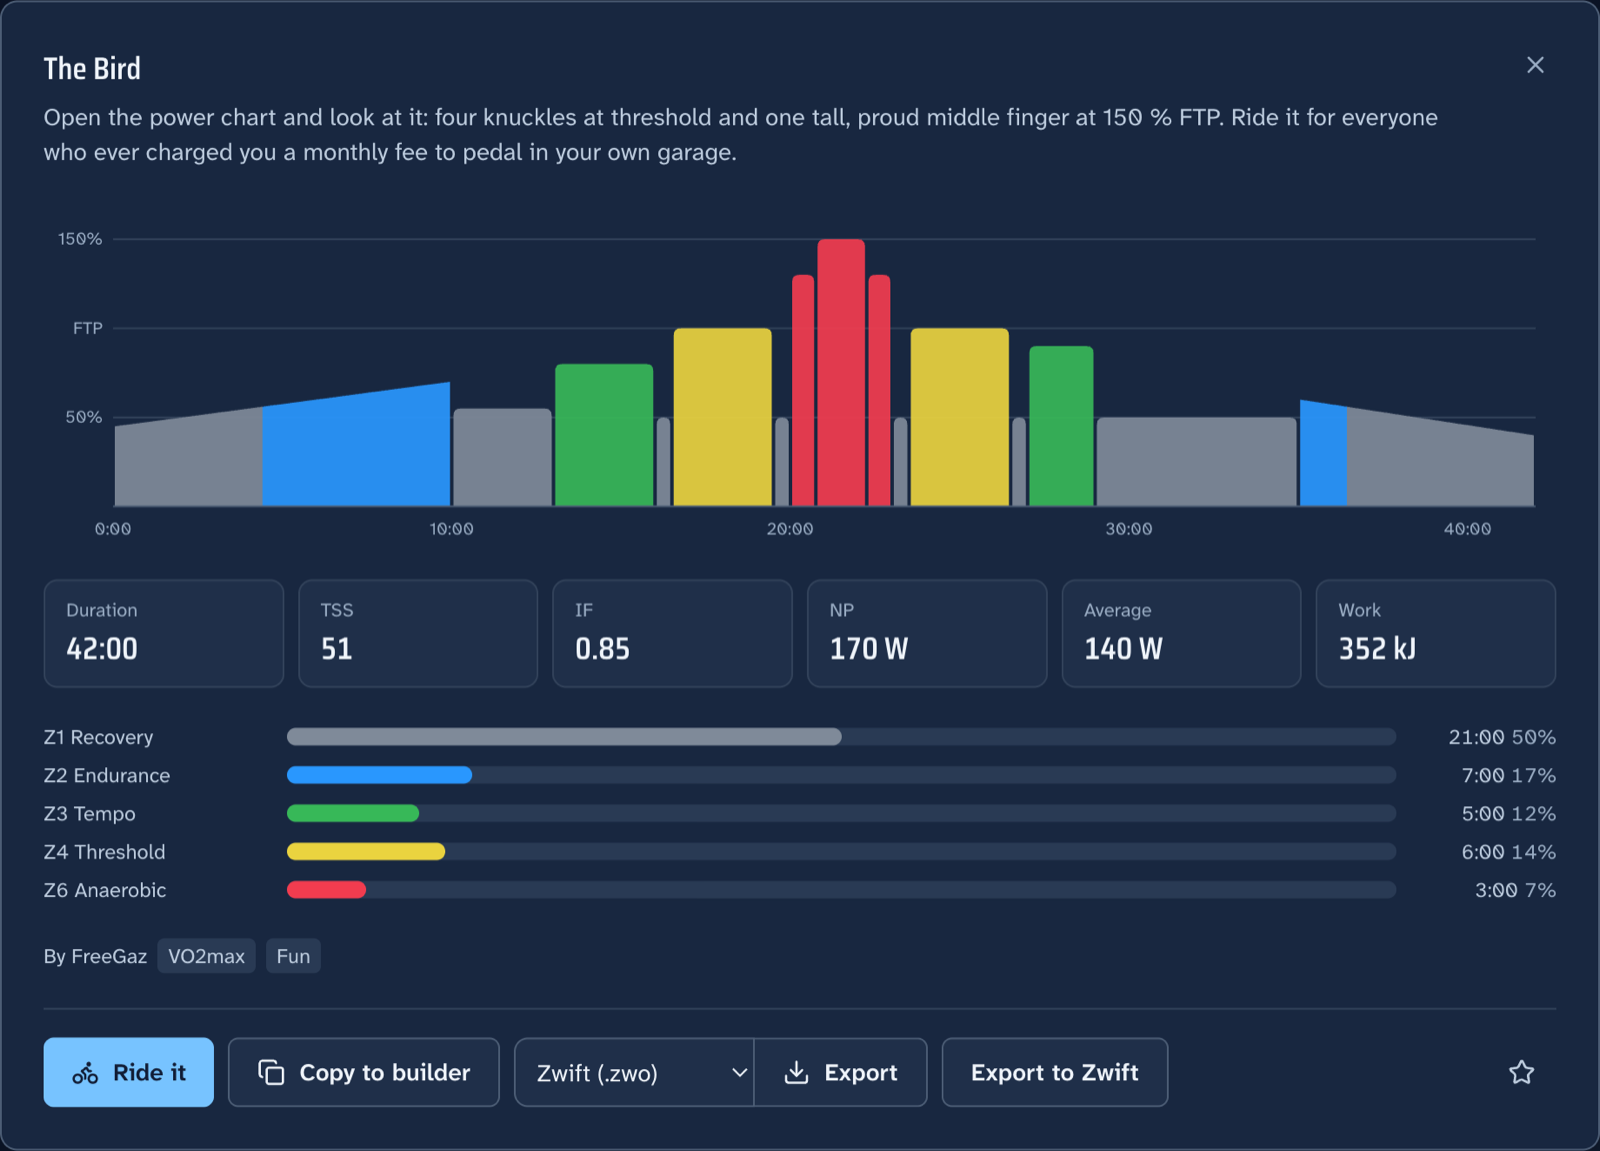Image resolution: width=1600 pixels, height=1151 pixels.
Task: Click the Z1 Recovery progress bar
Action: [841, 737]
